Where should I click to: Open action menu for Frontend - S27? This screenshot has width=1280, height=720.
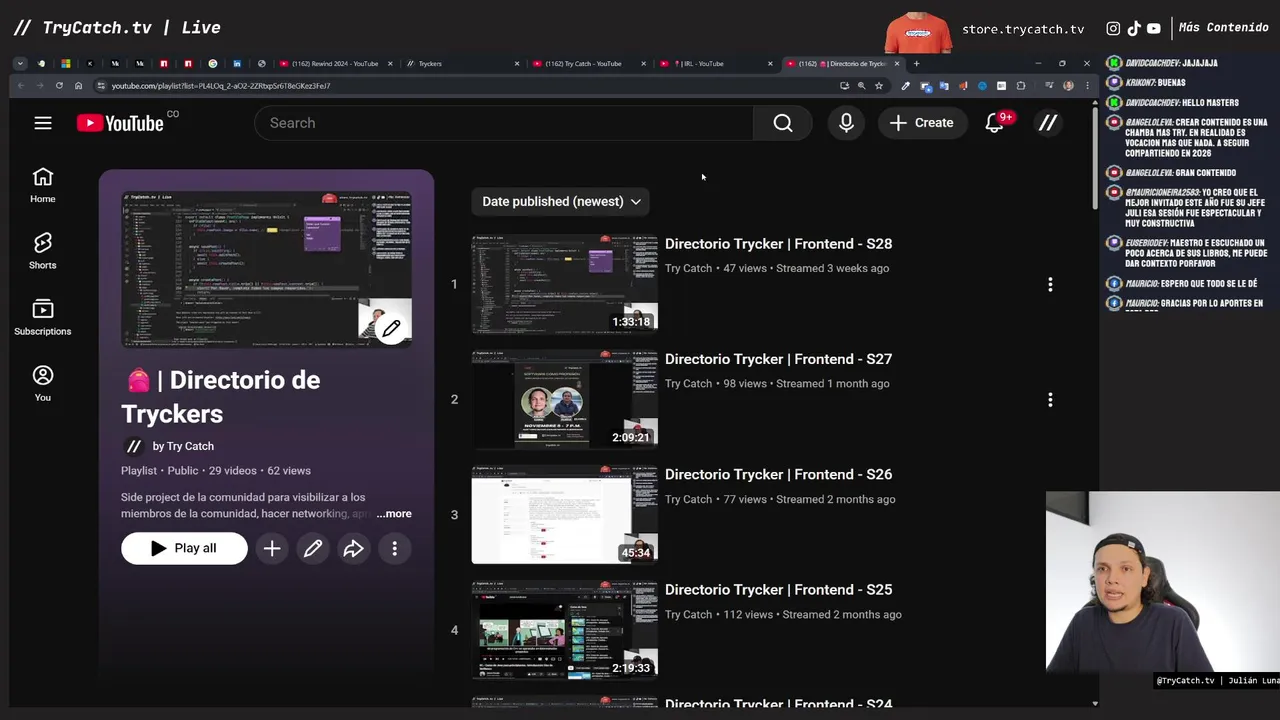[1050, 399]
